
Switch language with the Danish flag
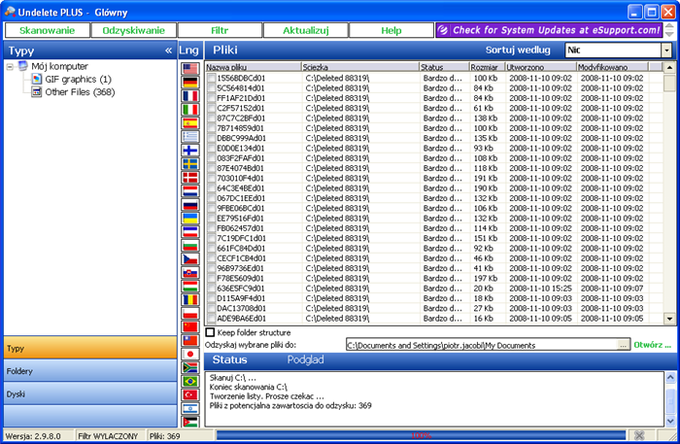(190, 177)
